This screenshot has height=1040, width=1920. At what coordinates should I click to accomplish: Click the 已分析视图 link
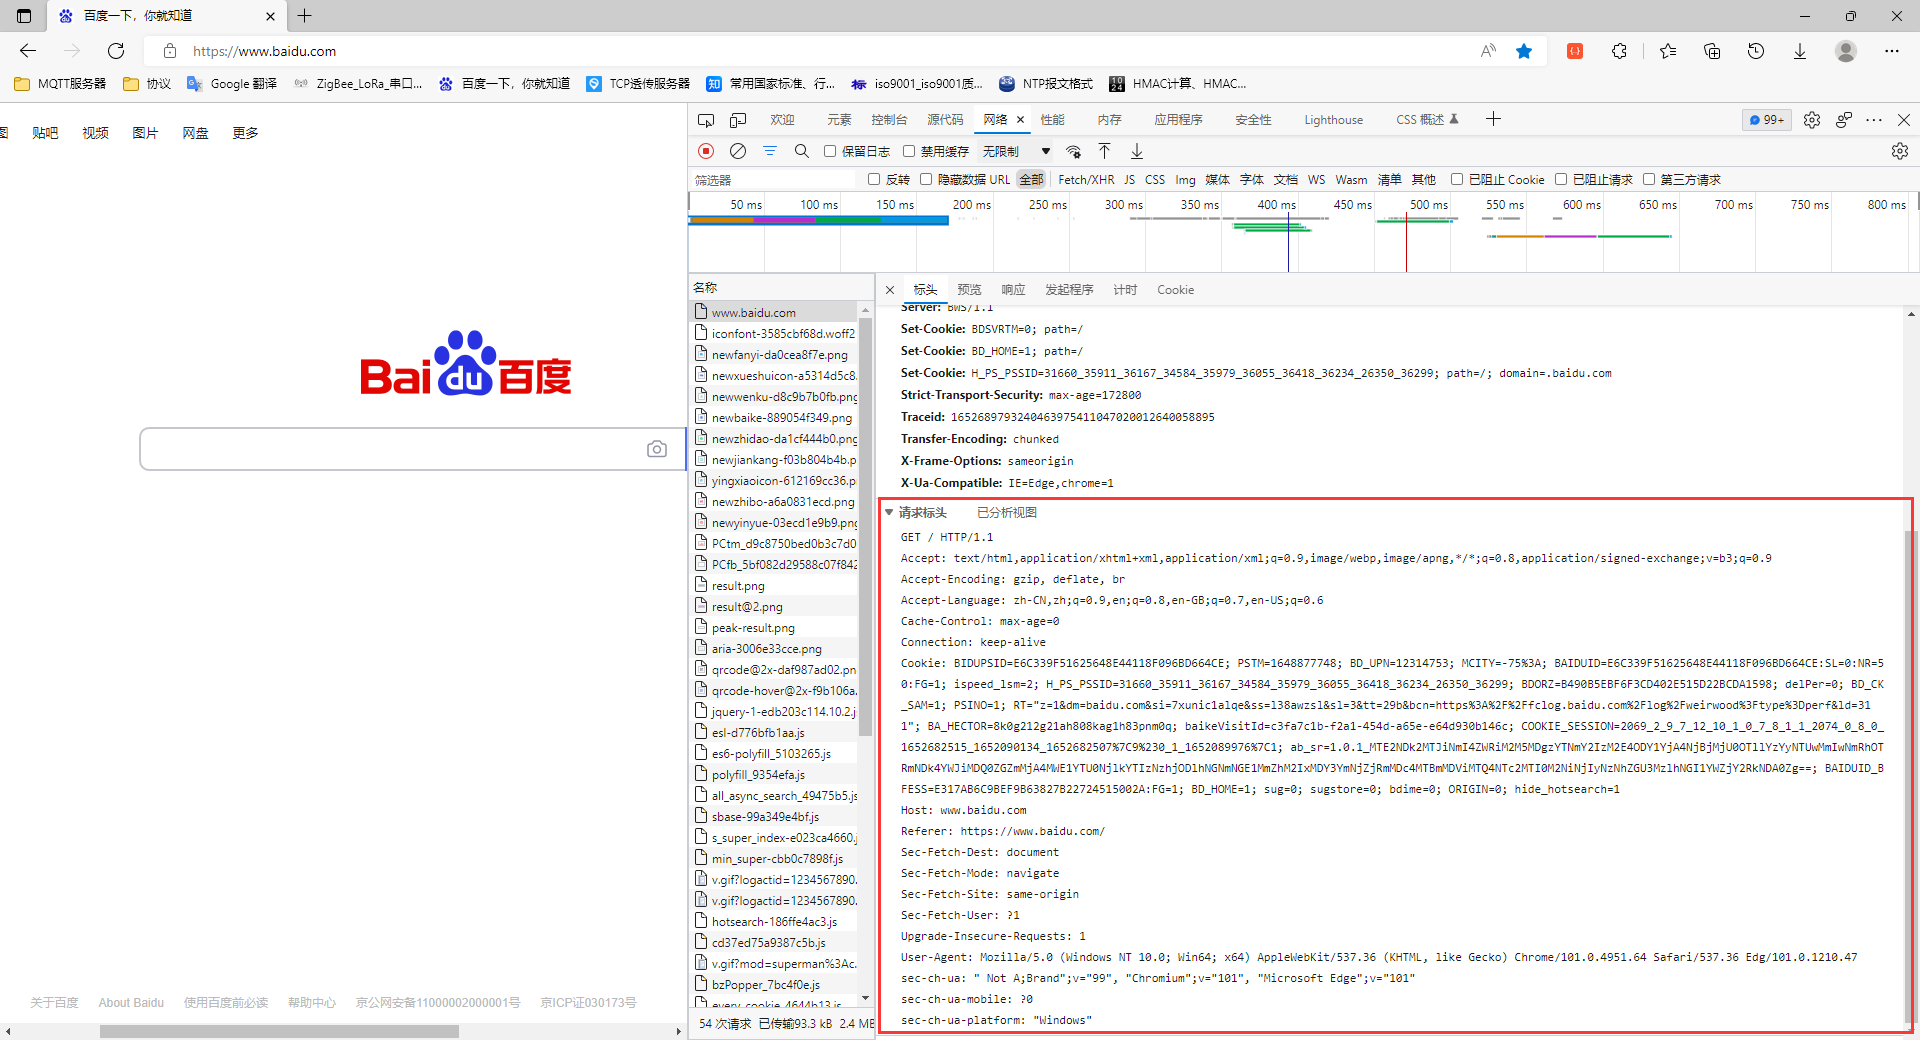coord(1006,513)
